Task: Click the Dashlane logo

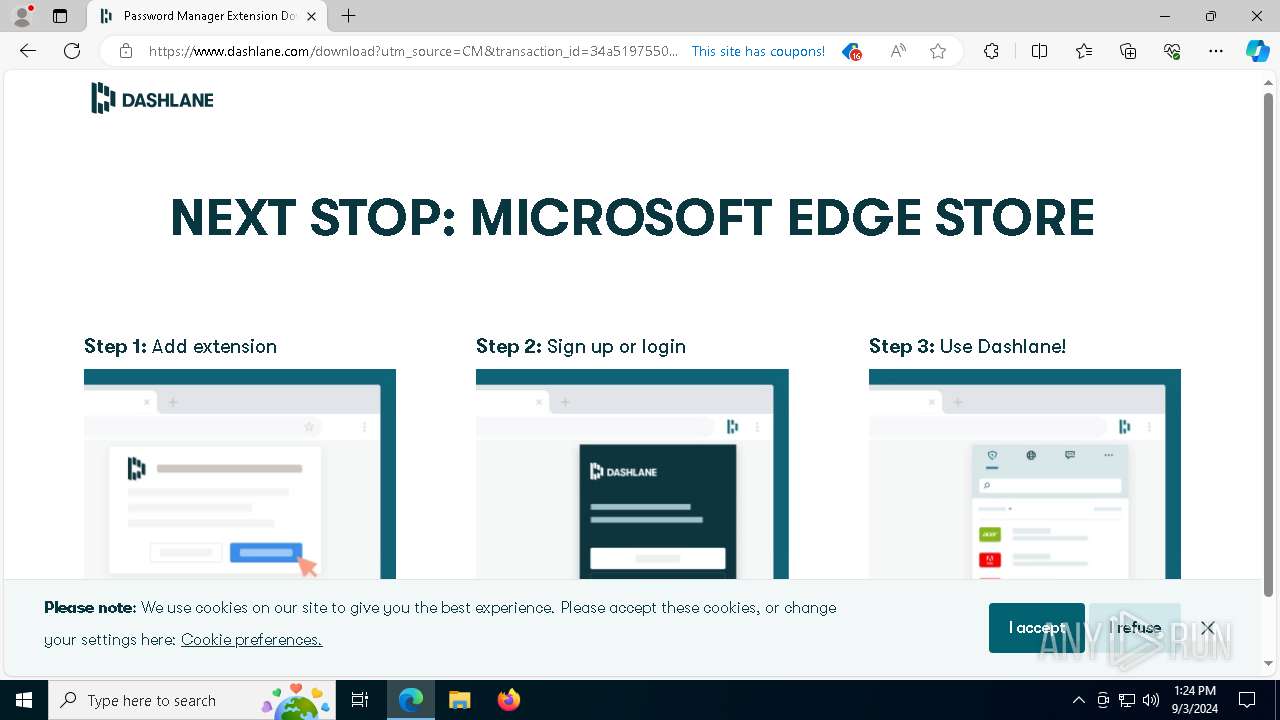Action: 152,98
